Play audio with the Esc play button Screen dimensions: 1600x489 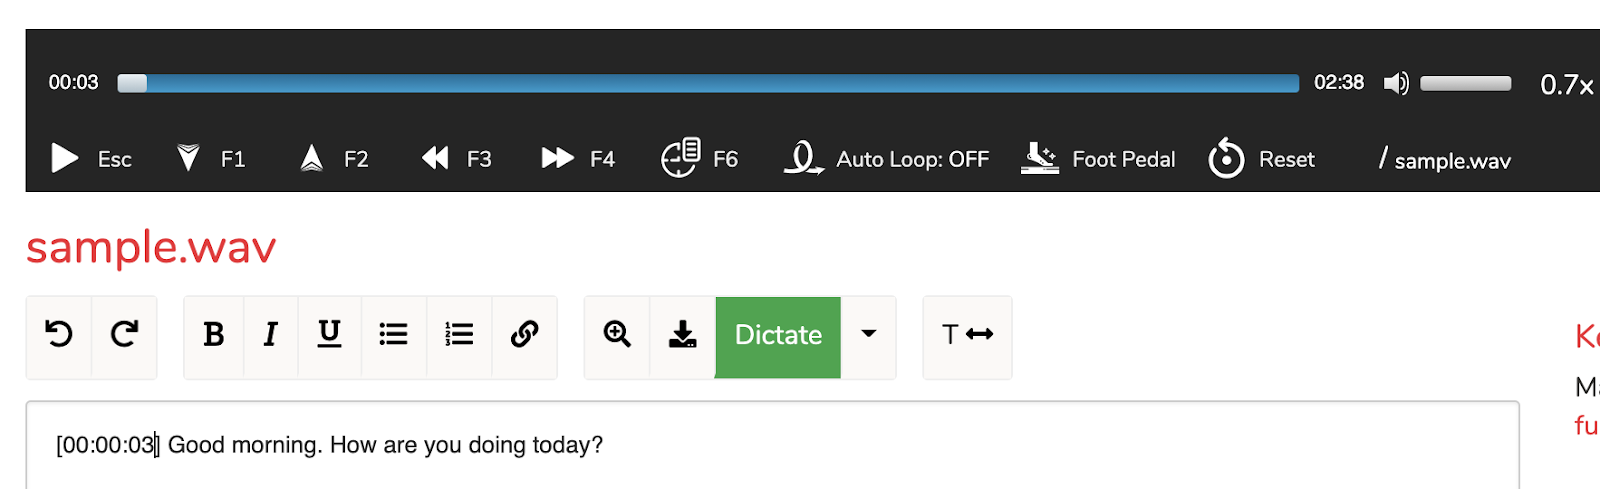pos(65,158)
